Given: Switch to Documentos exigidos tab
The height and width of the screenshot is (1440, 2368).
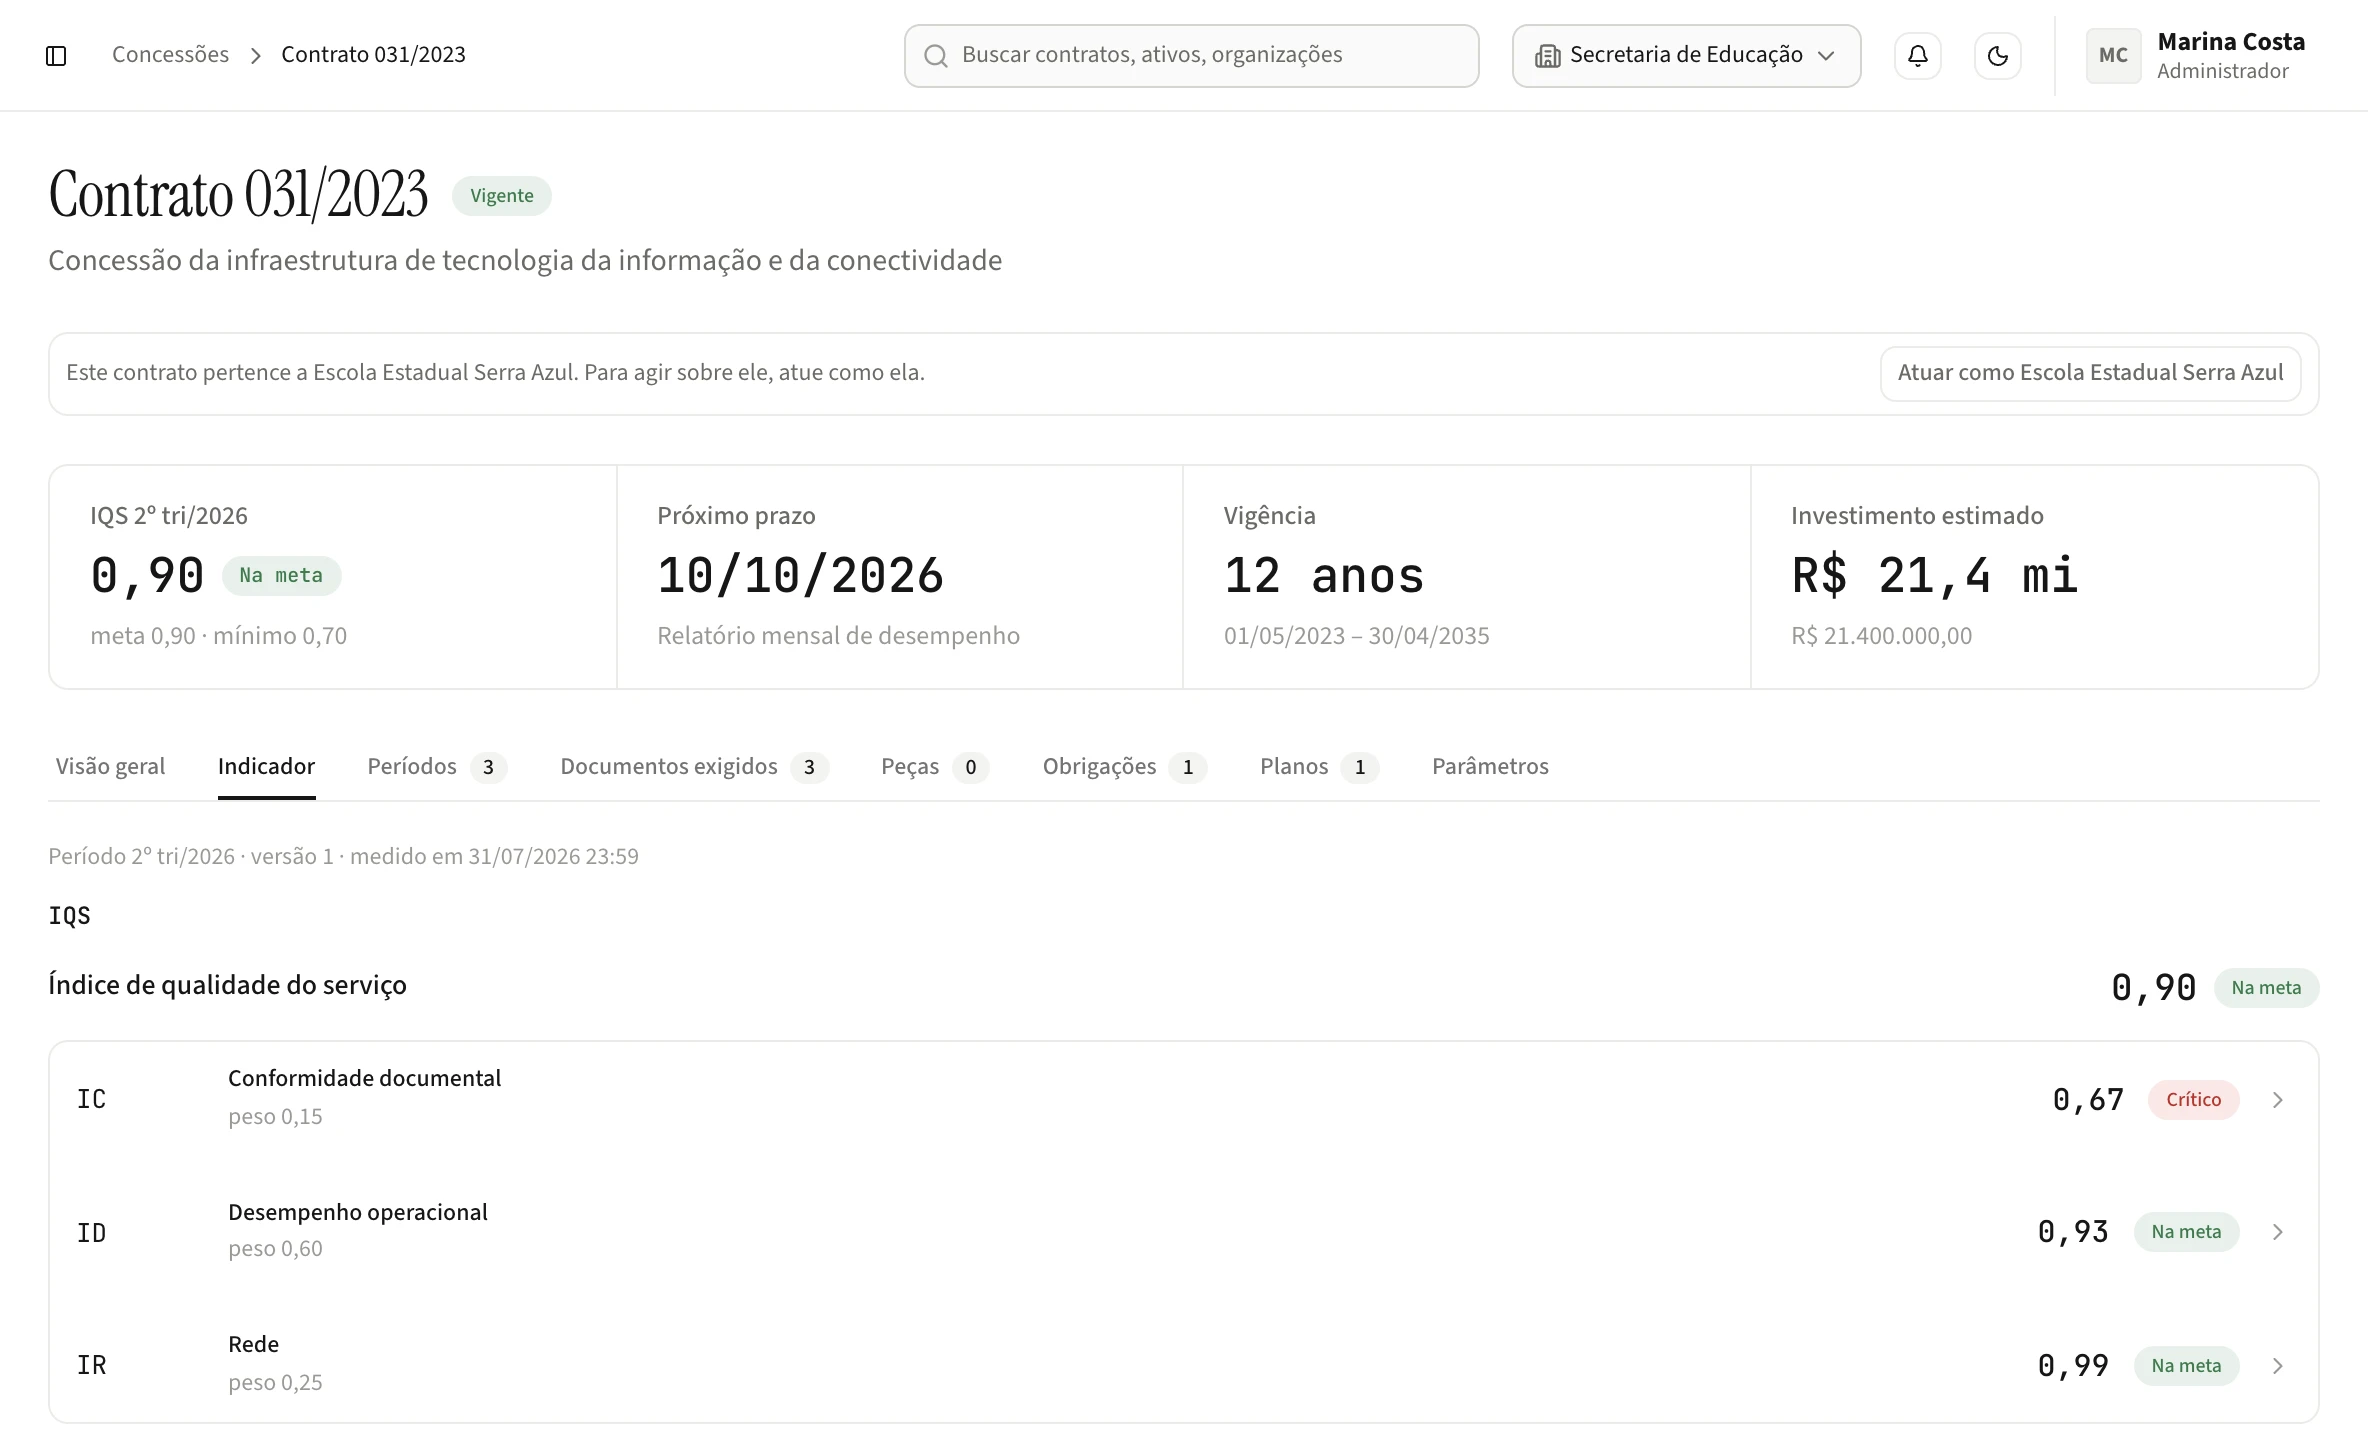Looking at the screenshot, I should click(x=694, y=767).
